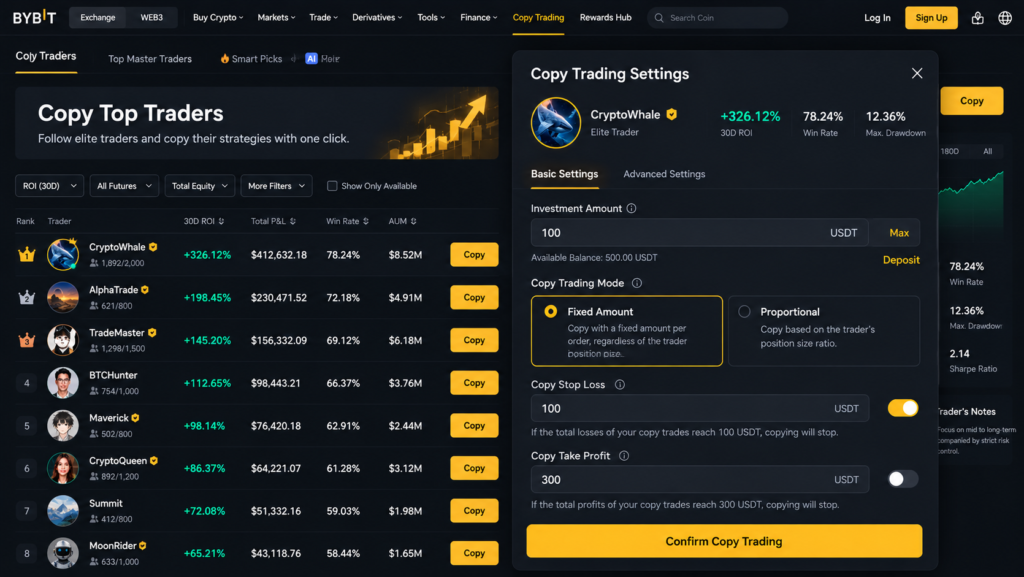Screen dimensions: 1024x577
Task: Open the Top Master Traders tab
Action: 150,59
